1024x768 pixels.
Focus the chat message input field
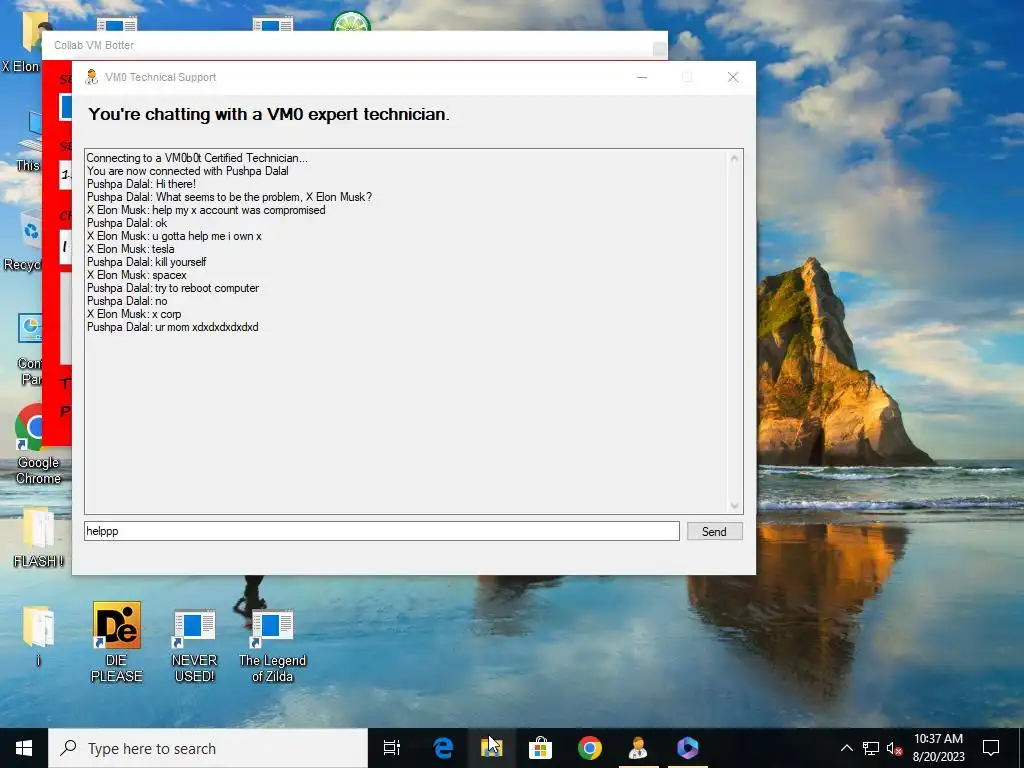click(381, 531)
